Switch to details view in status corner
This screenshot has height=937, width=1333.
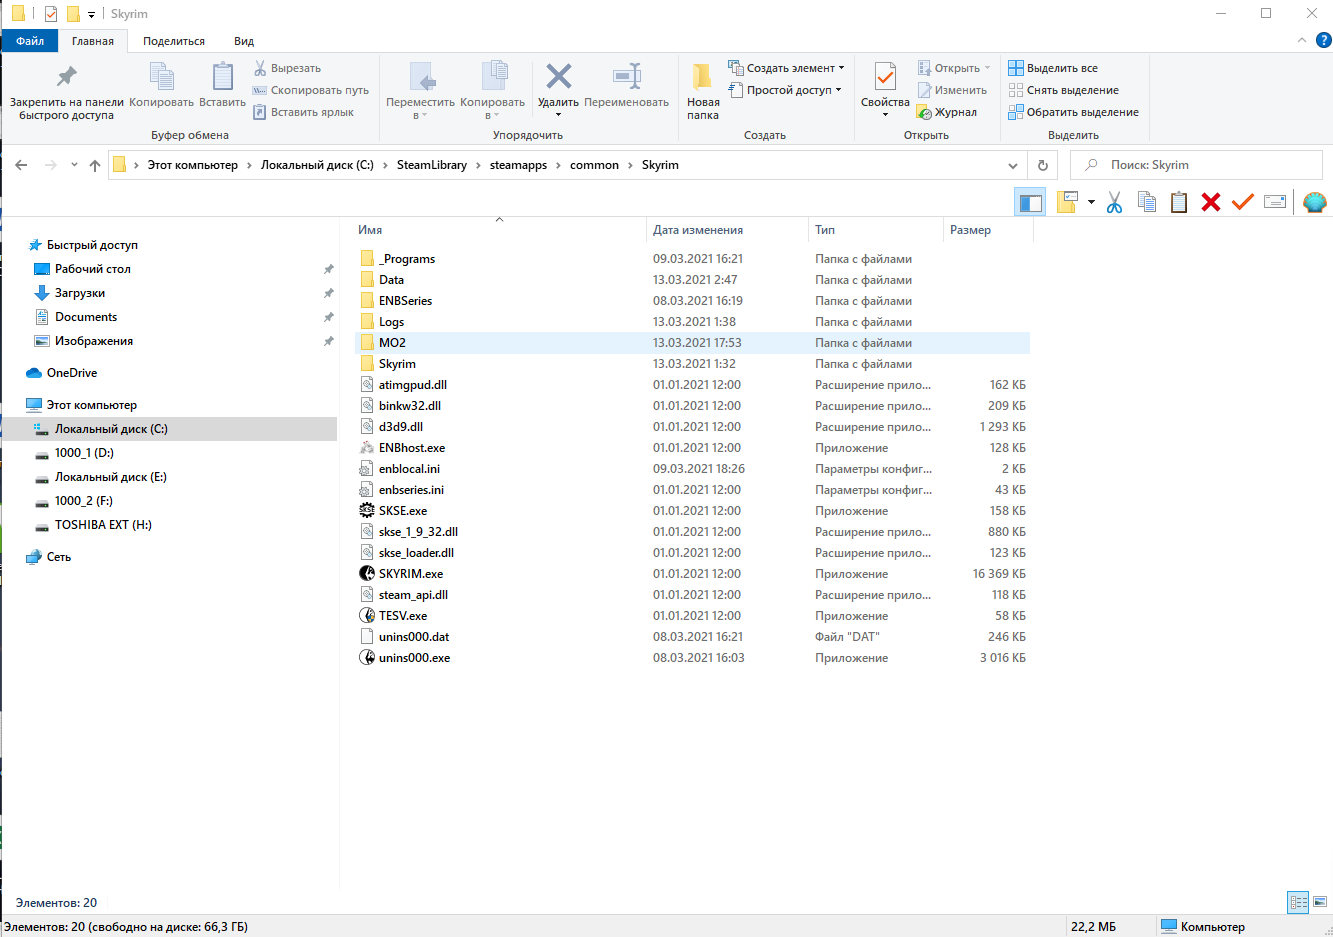[1298, 902]
